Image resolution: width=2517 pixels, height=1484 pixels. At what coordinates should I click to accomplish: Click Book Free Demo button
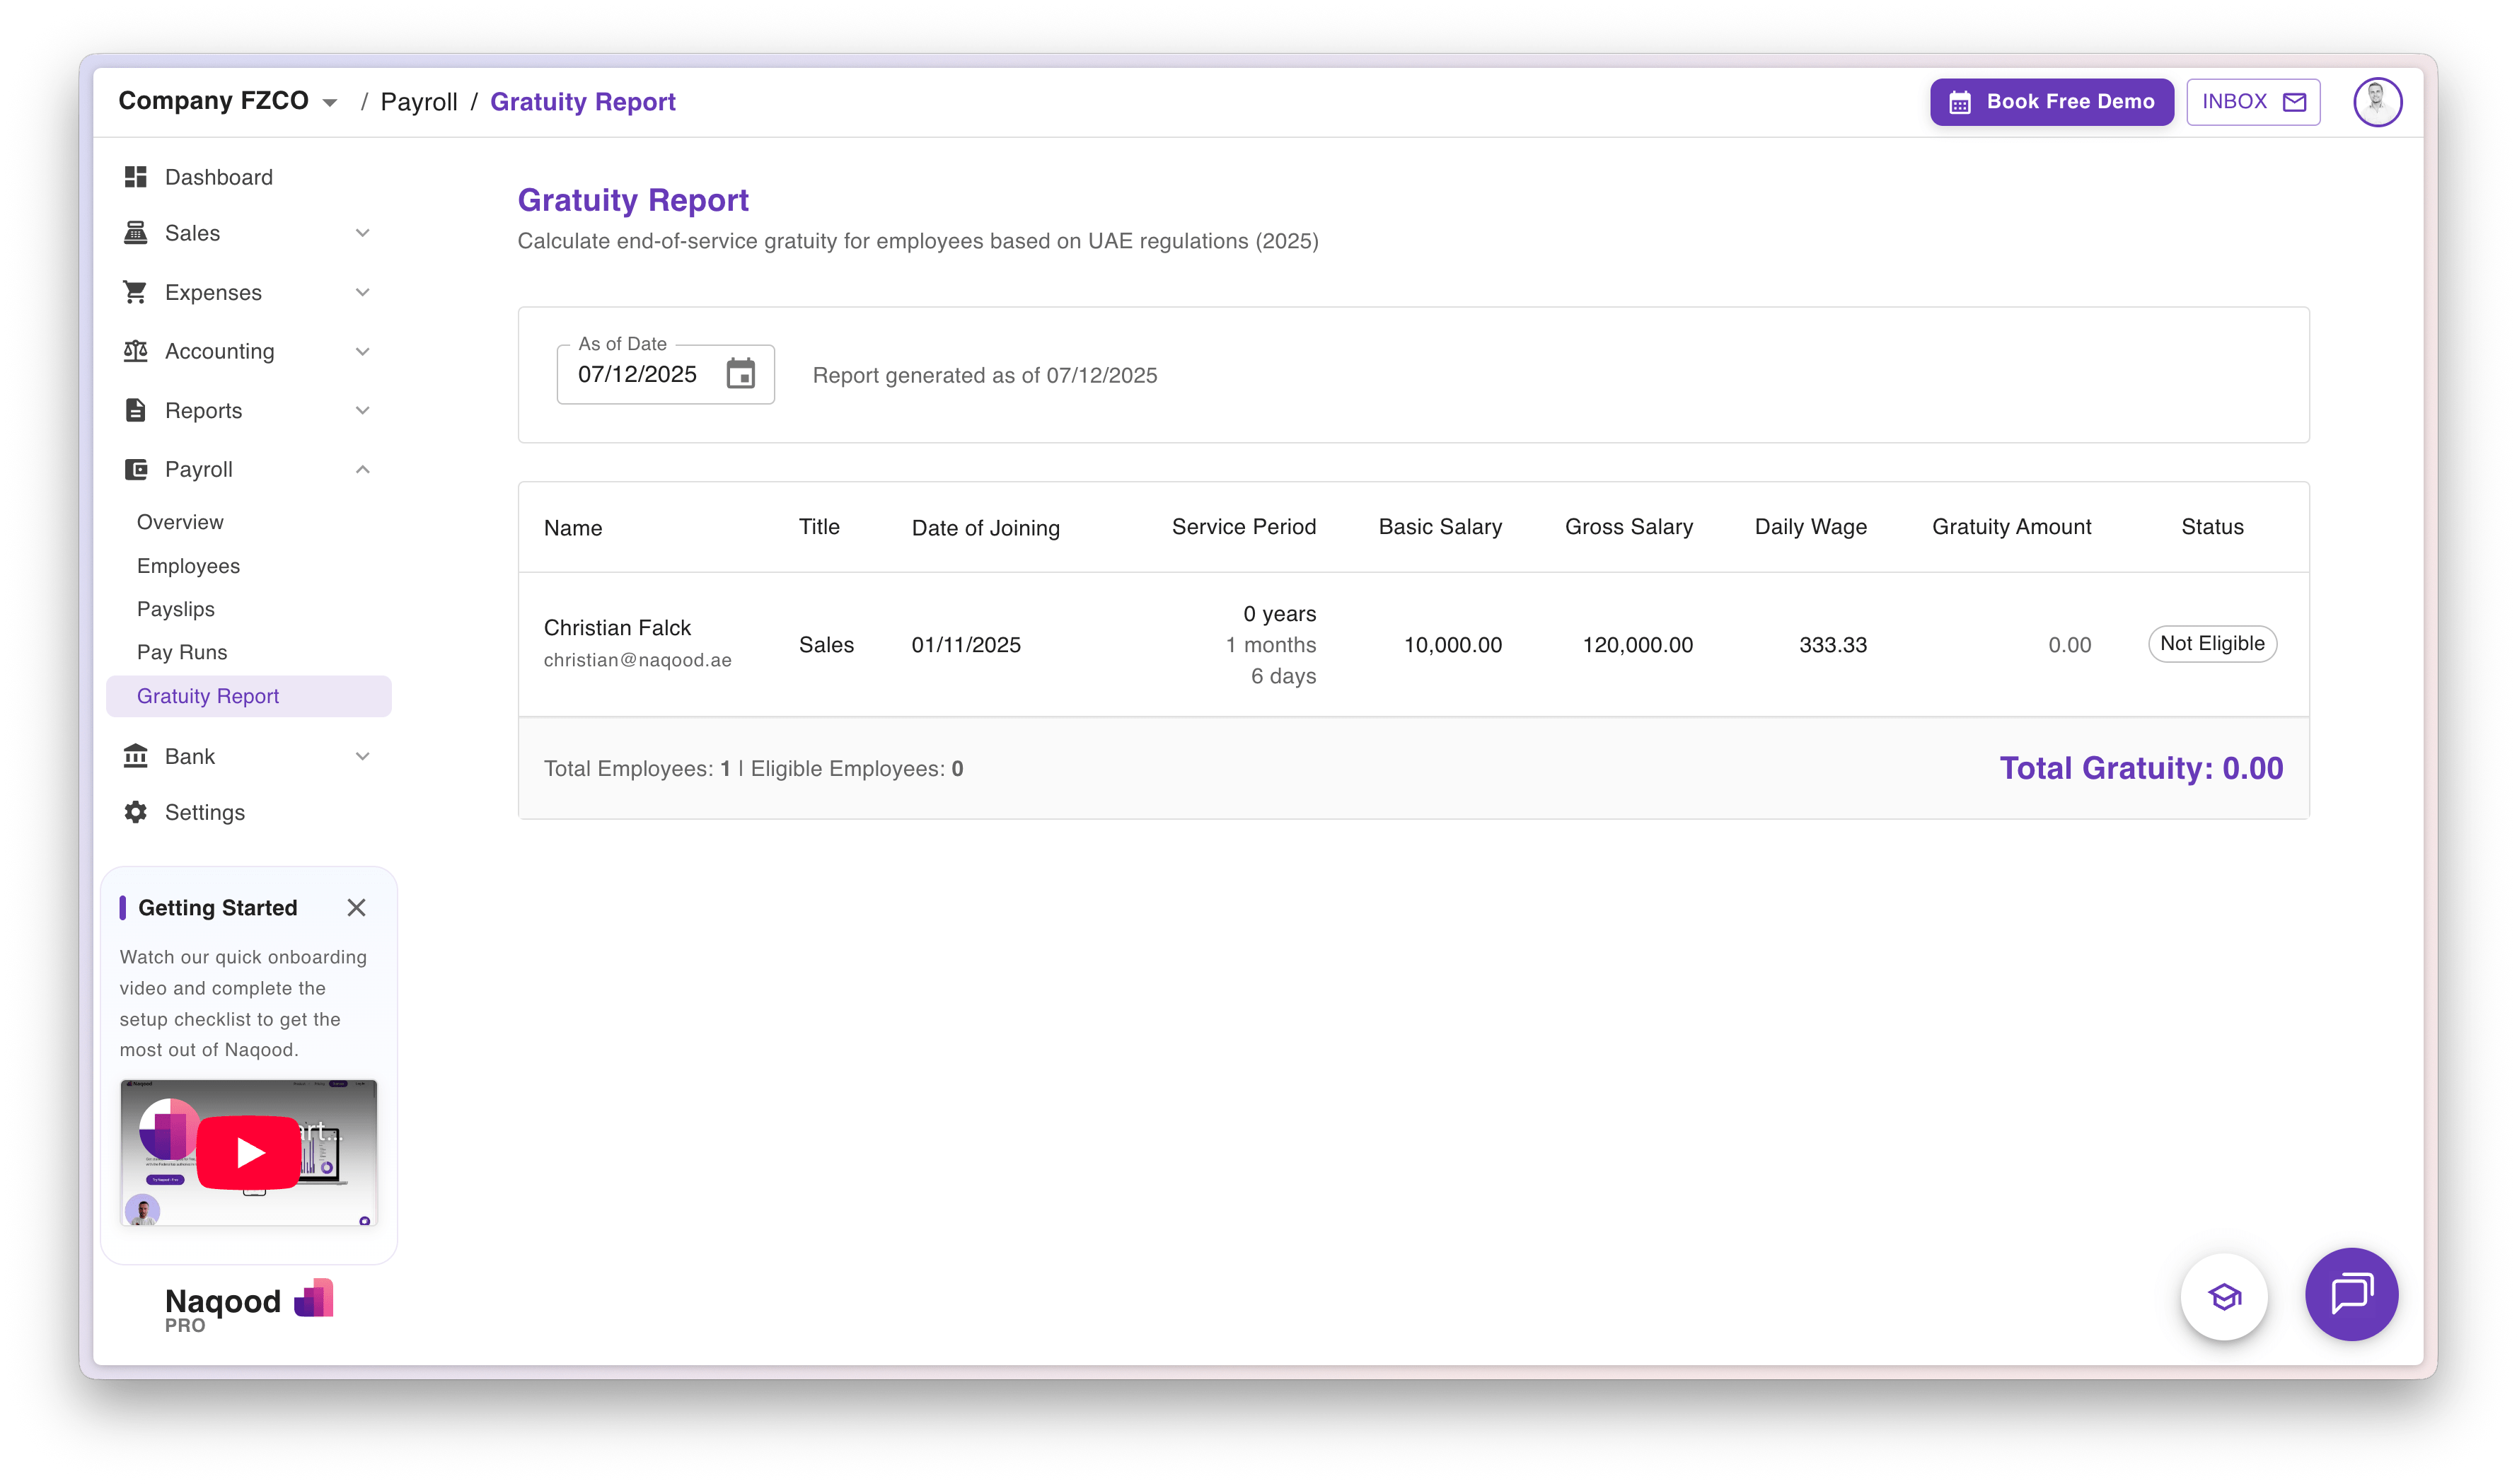[x=2051, y=102]
